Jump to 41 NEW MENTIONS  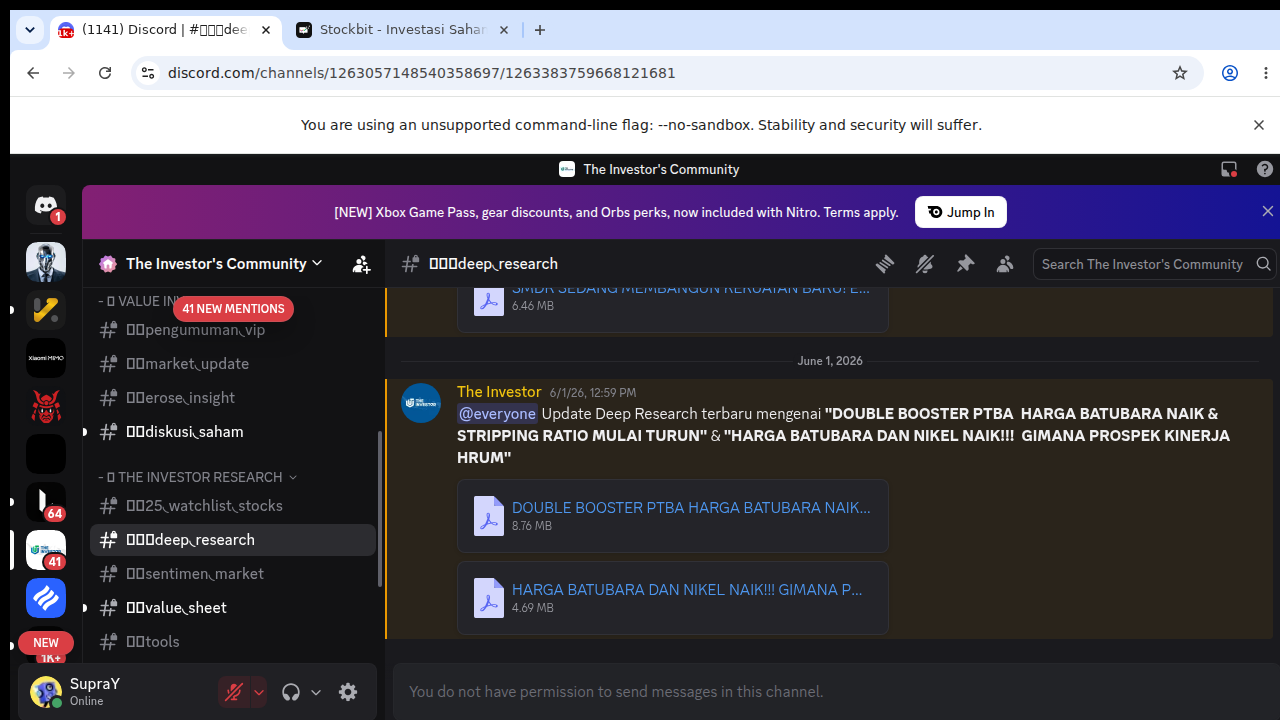coord(234,309)
